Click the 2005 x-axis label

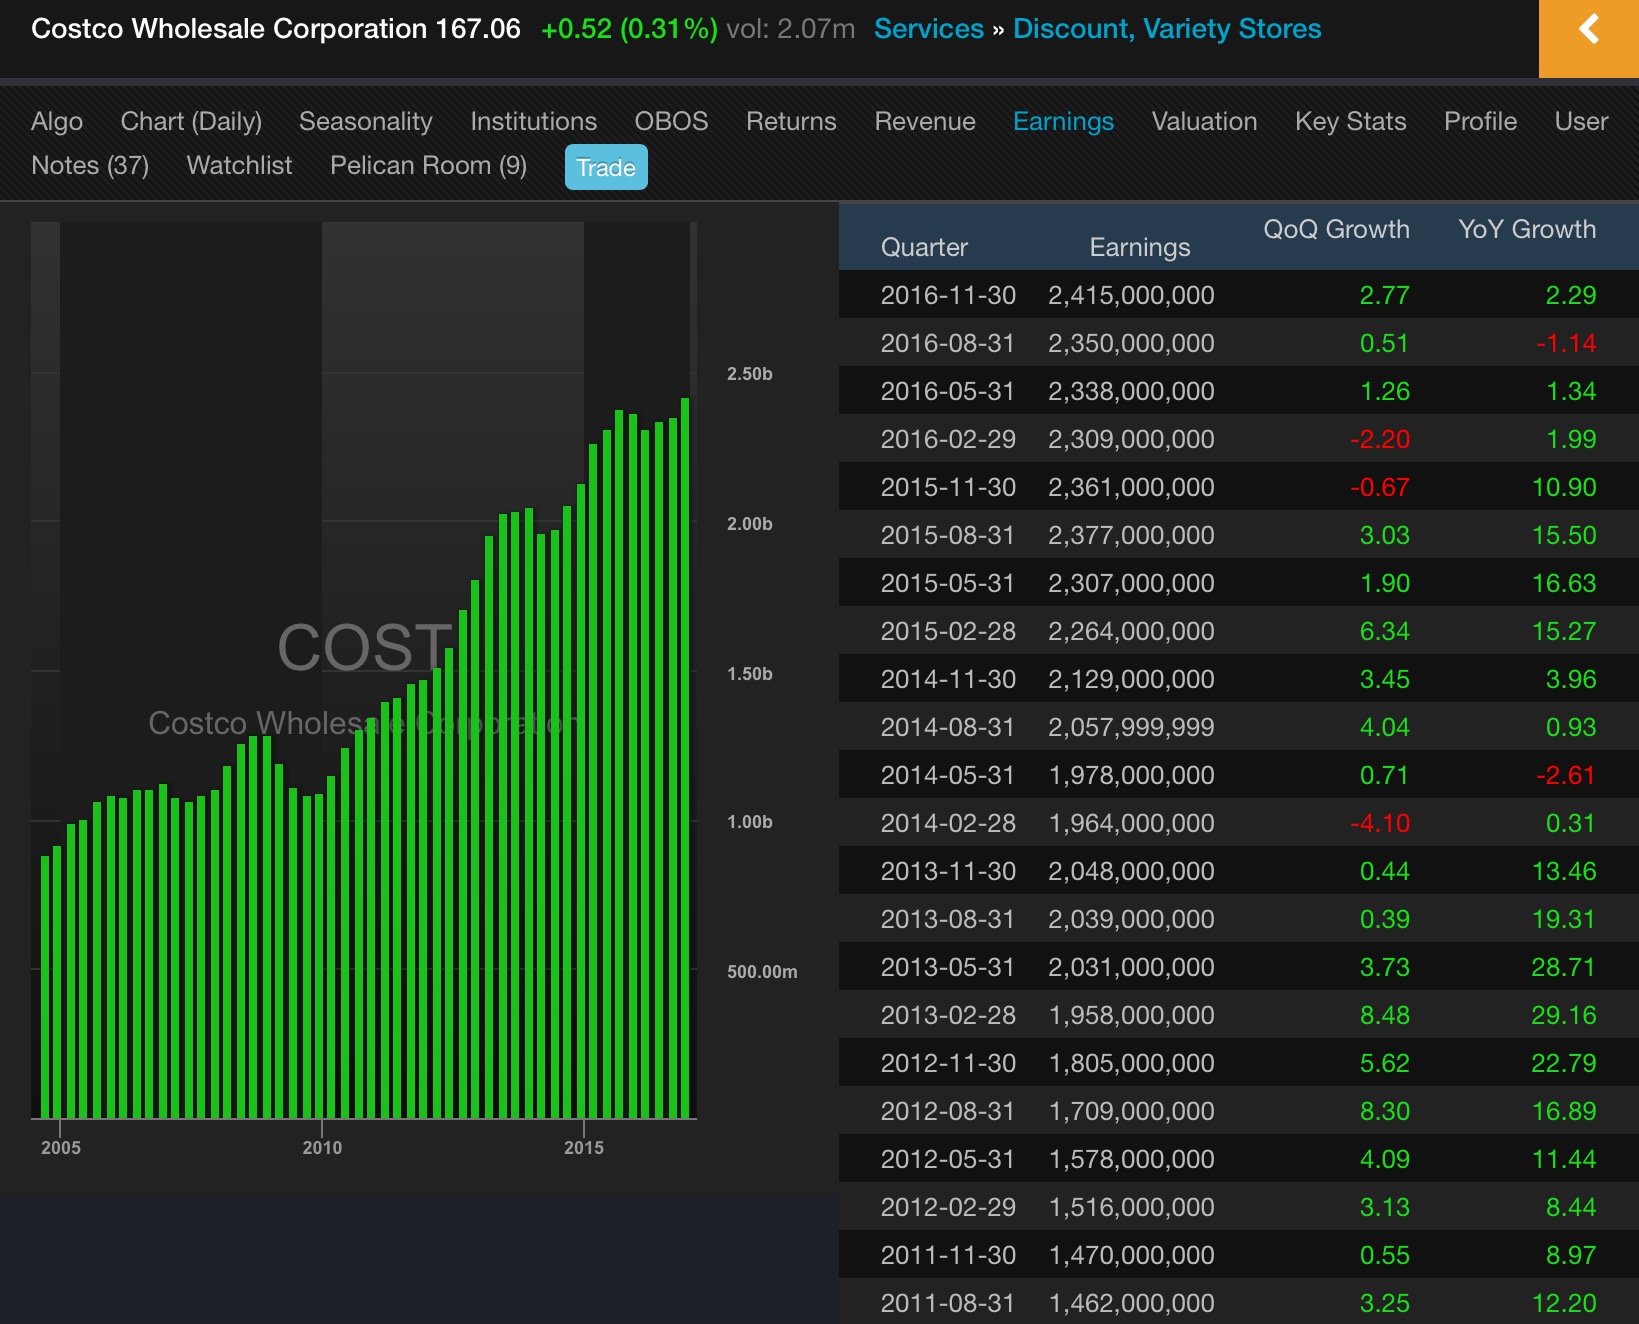tap(61, 1148)
